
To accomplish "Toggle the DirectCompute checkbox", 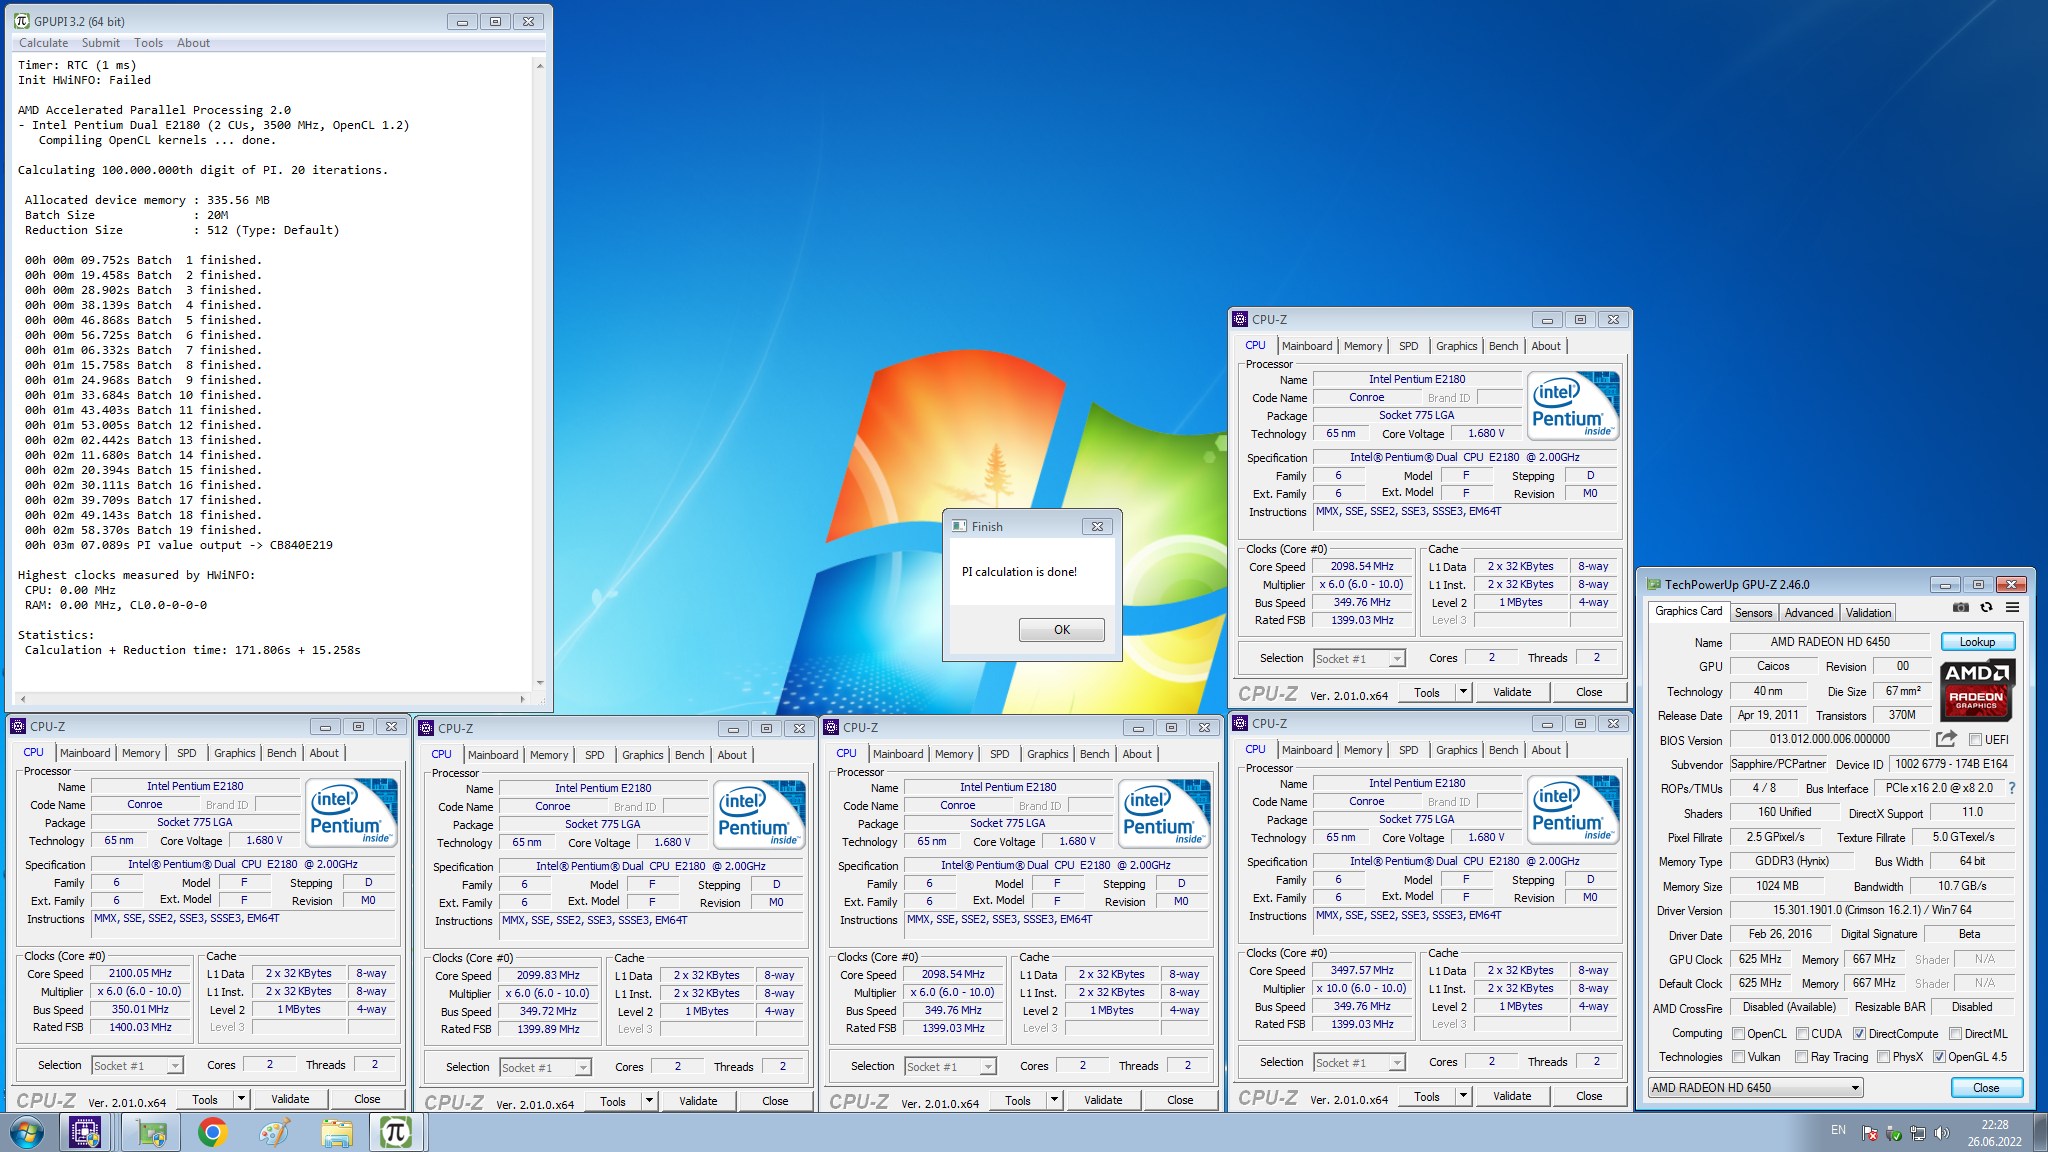I will pos(1859,1034).
